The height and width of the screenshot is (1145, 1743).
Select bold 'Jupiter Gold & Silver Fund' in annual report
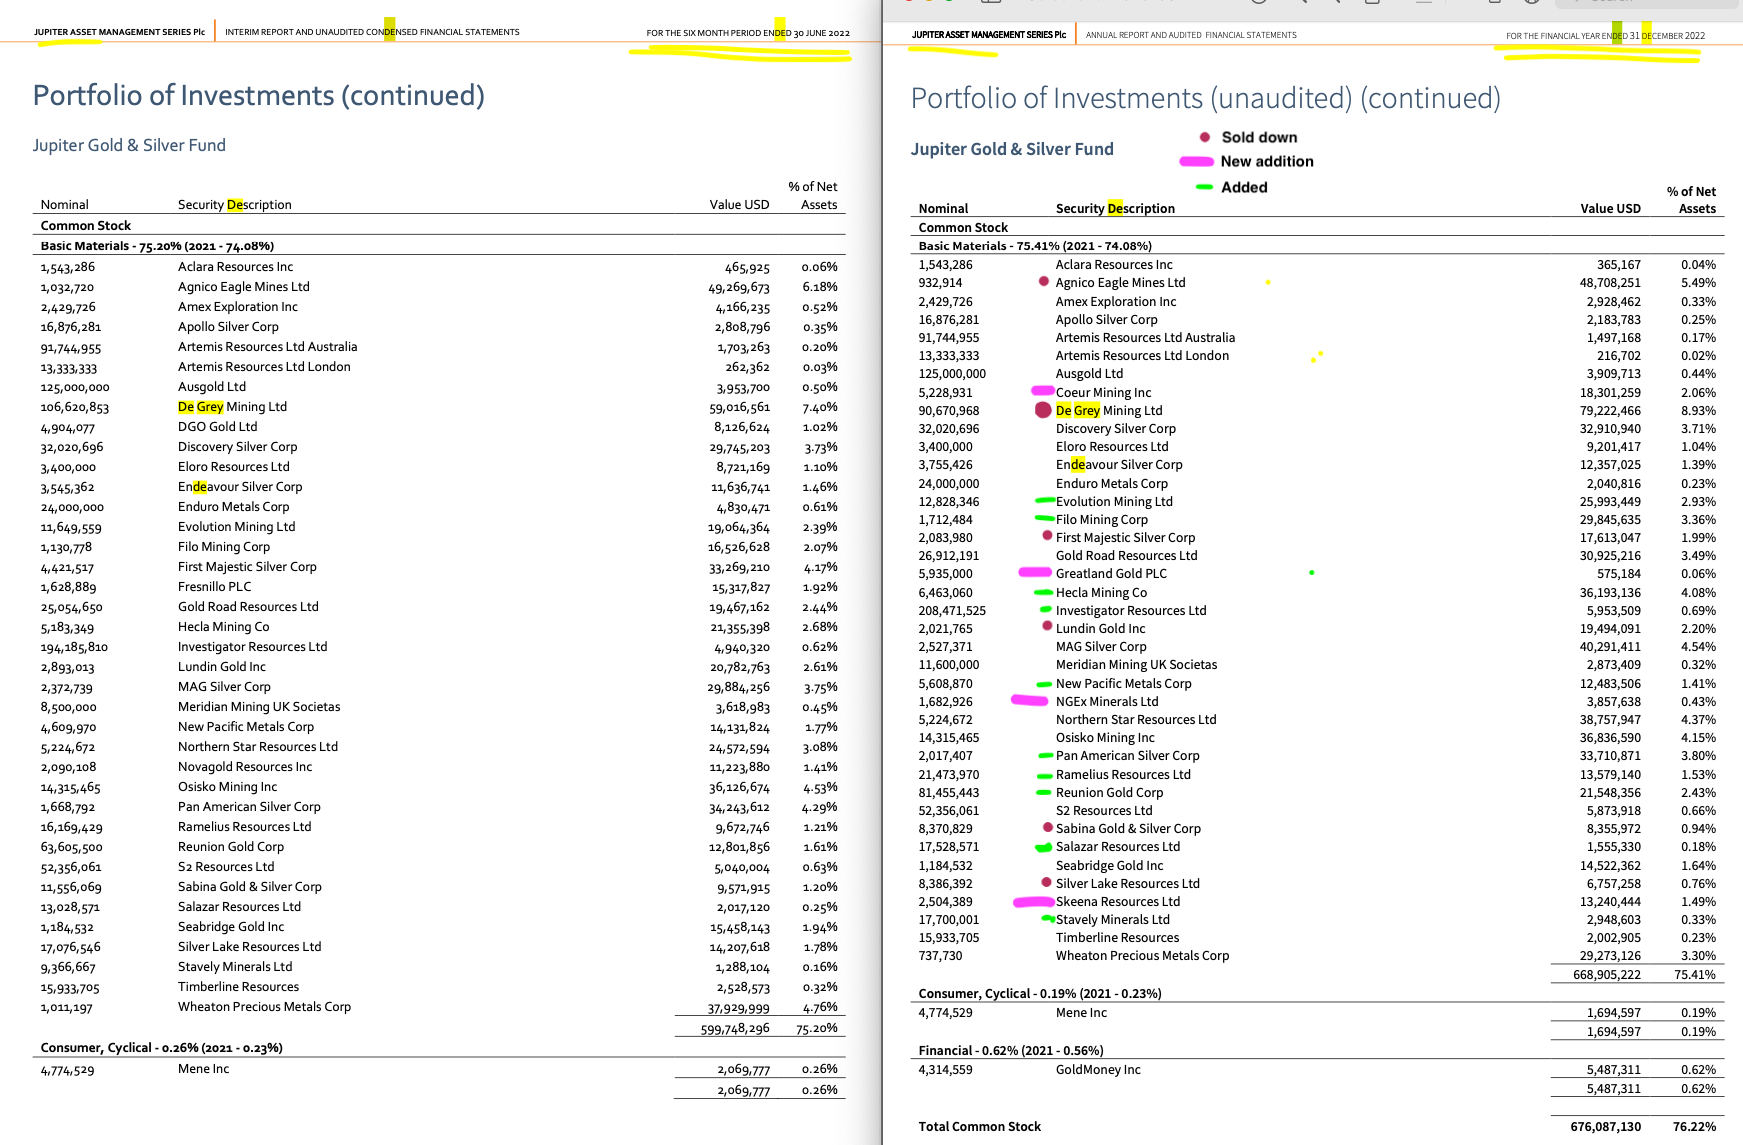pos(1012,149)
